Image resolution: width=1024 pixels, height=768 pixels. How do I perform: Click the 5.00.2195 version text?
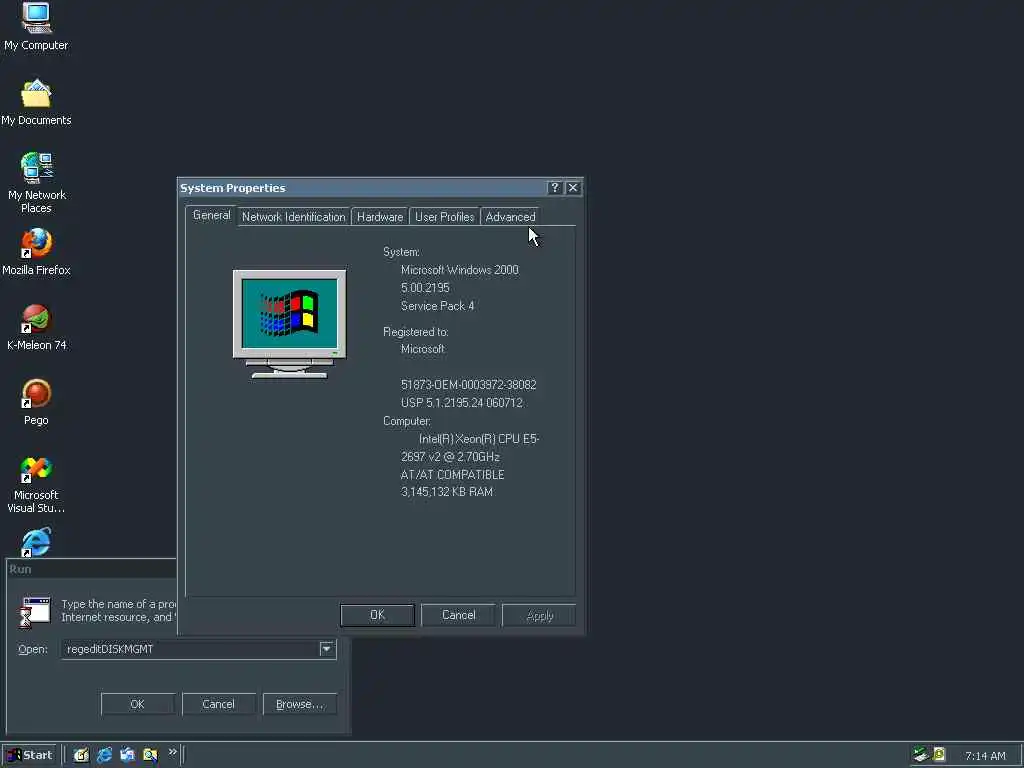(425, 288)
